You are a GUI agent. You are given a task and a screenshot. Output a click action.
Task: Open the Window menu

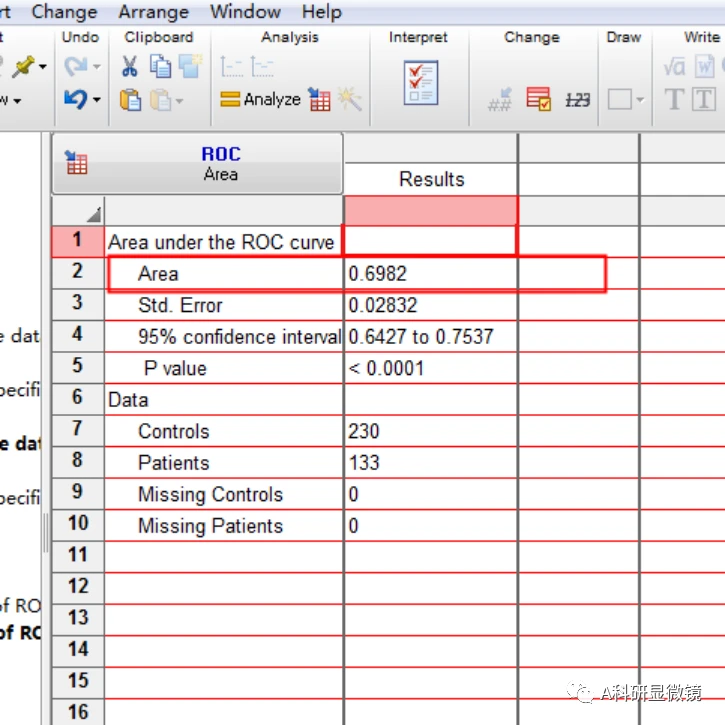(x=245, y=12)
